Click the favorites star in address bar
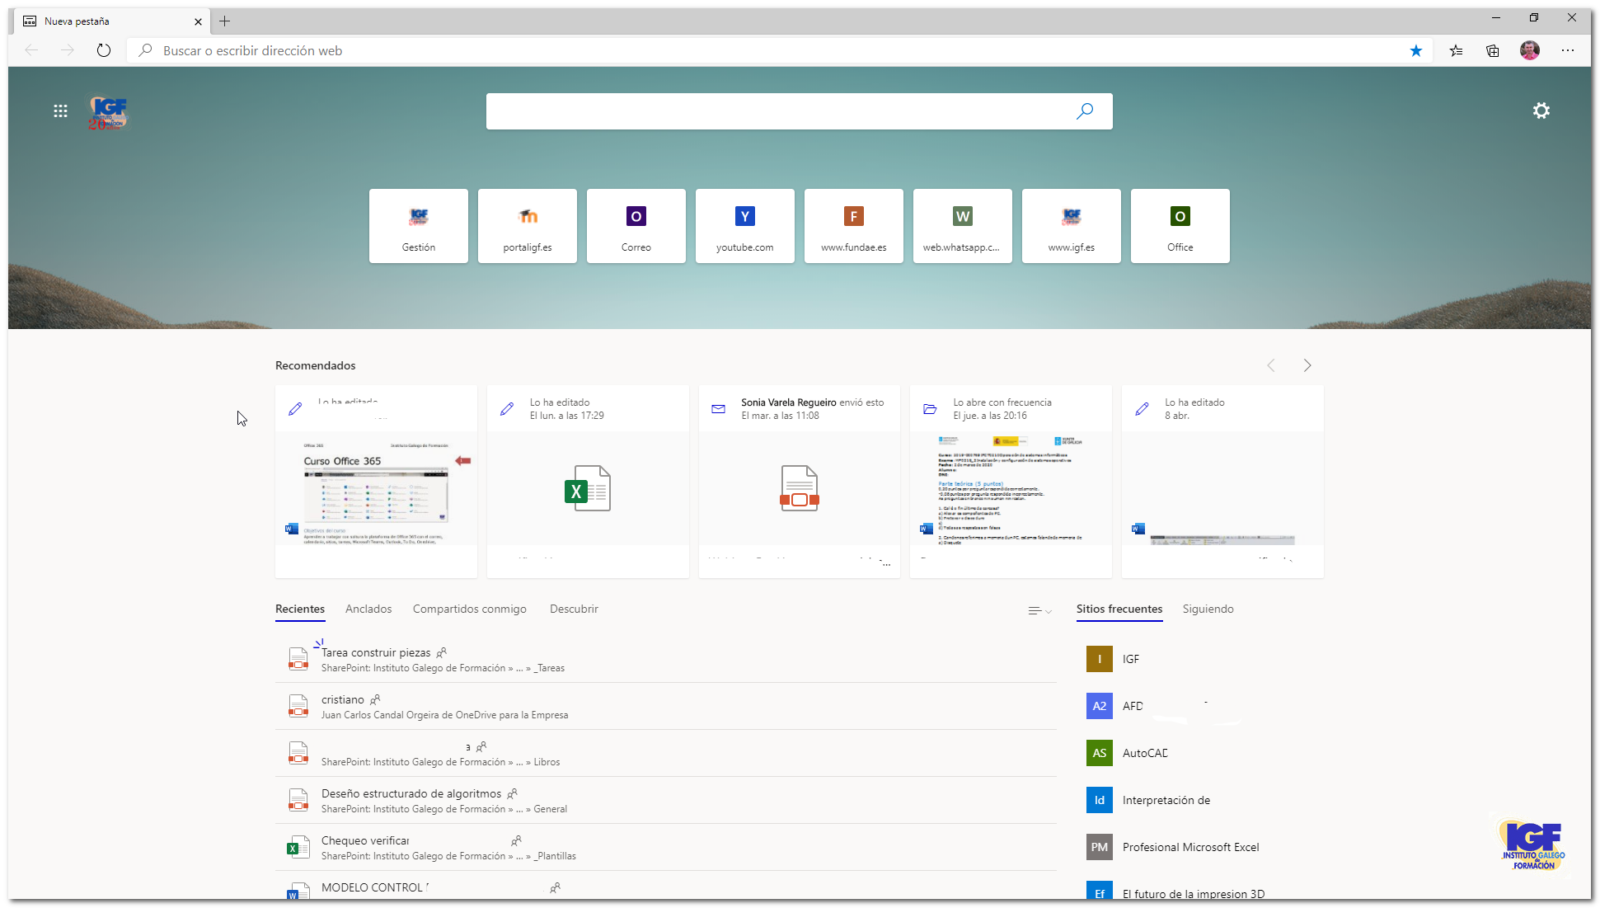 tap(1416, 51)
